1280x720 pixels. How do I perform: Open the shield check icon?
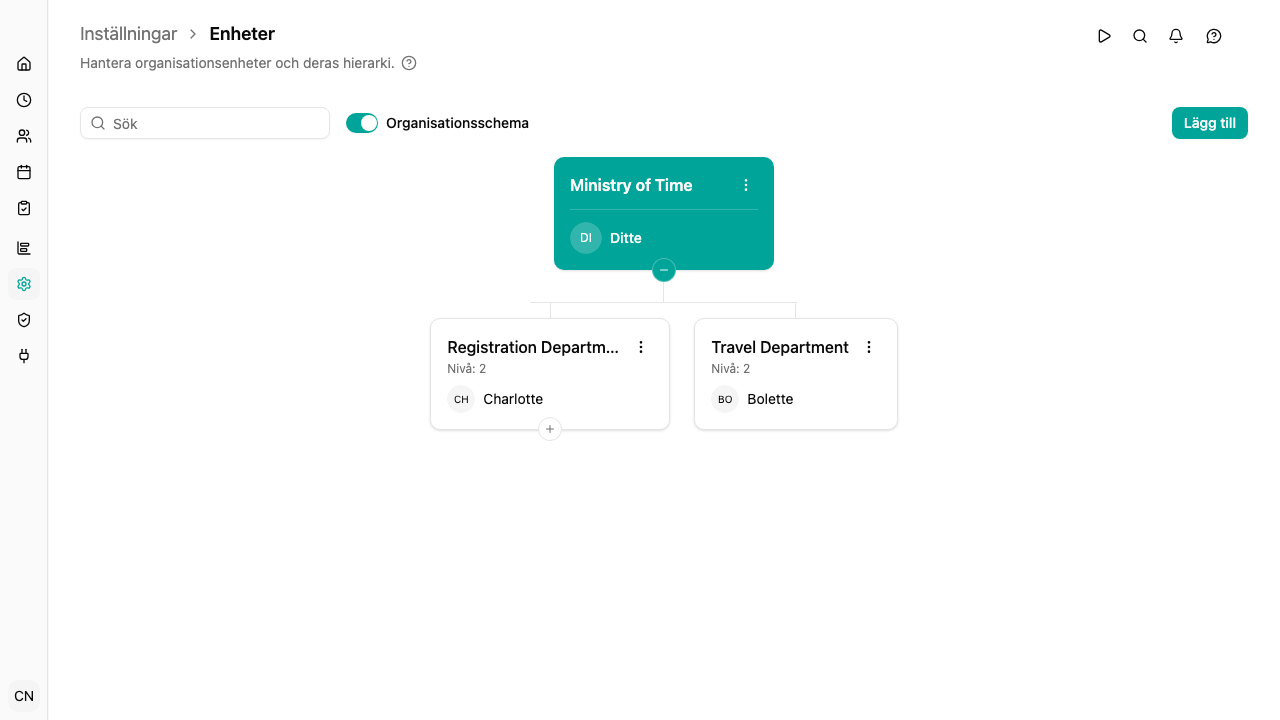coord(24,320)
